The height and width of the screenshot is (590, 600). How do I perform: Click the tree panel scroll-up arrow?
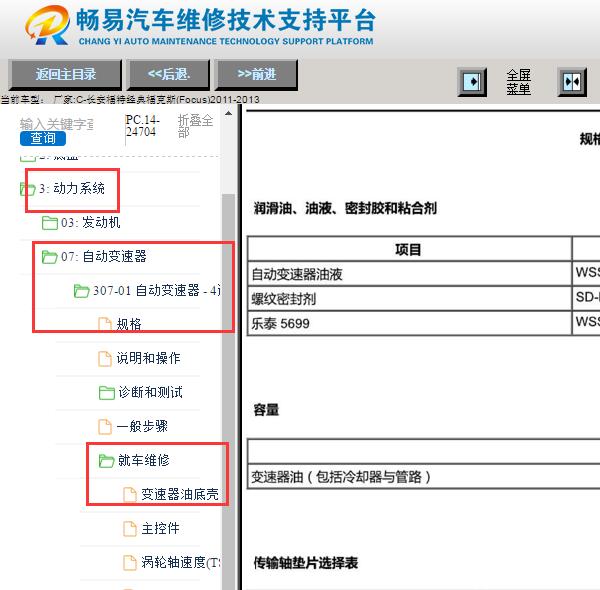[228, 114]
